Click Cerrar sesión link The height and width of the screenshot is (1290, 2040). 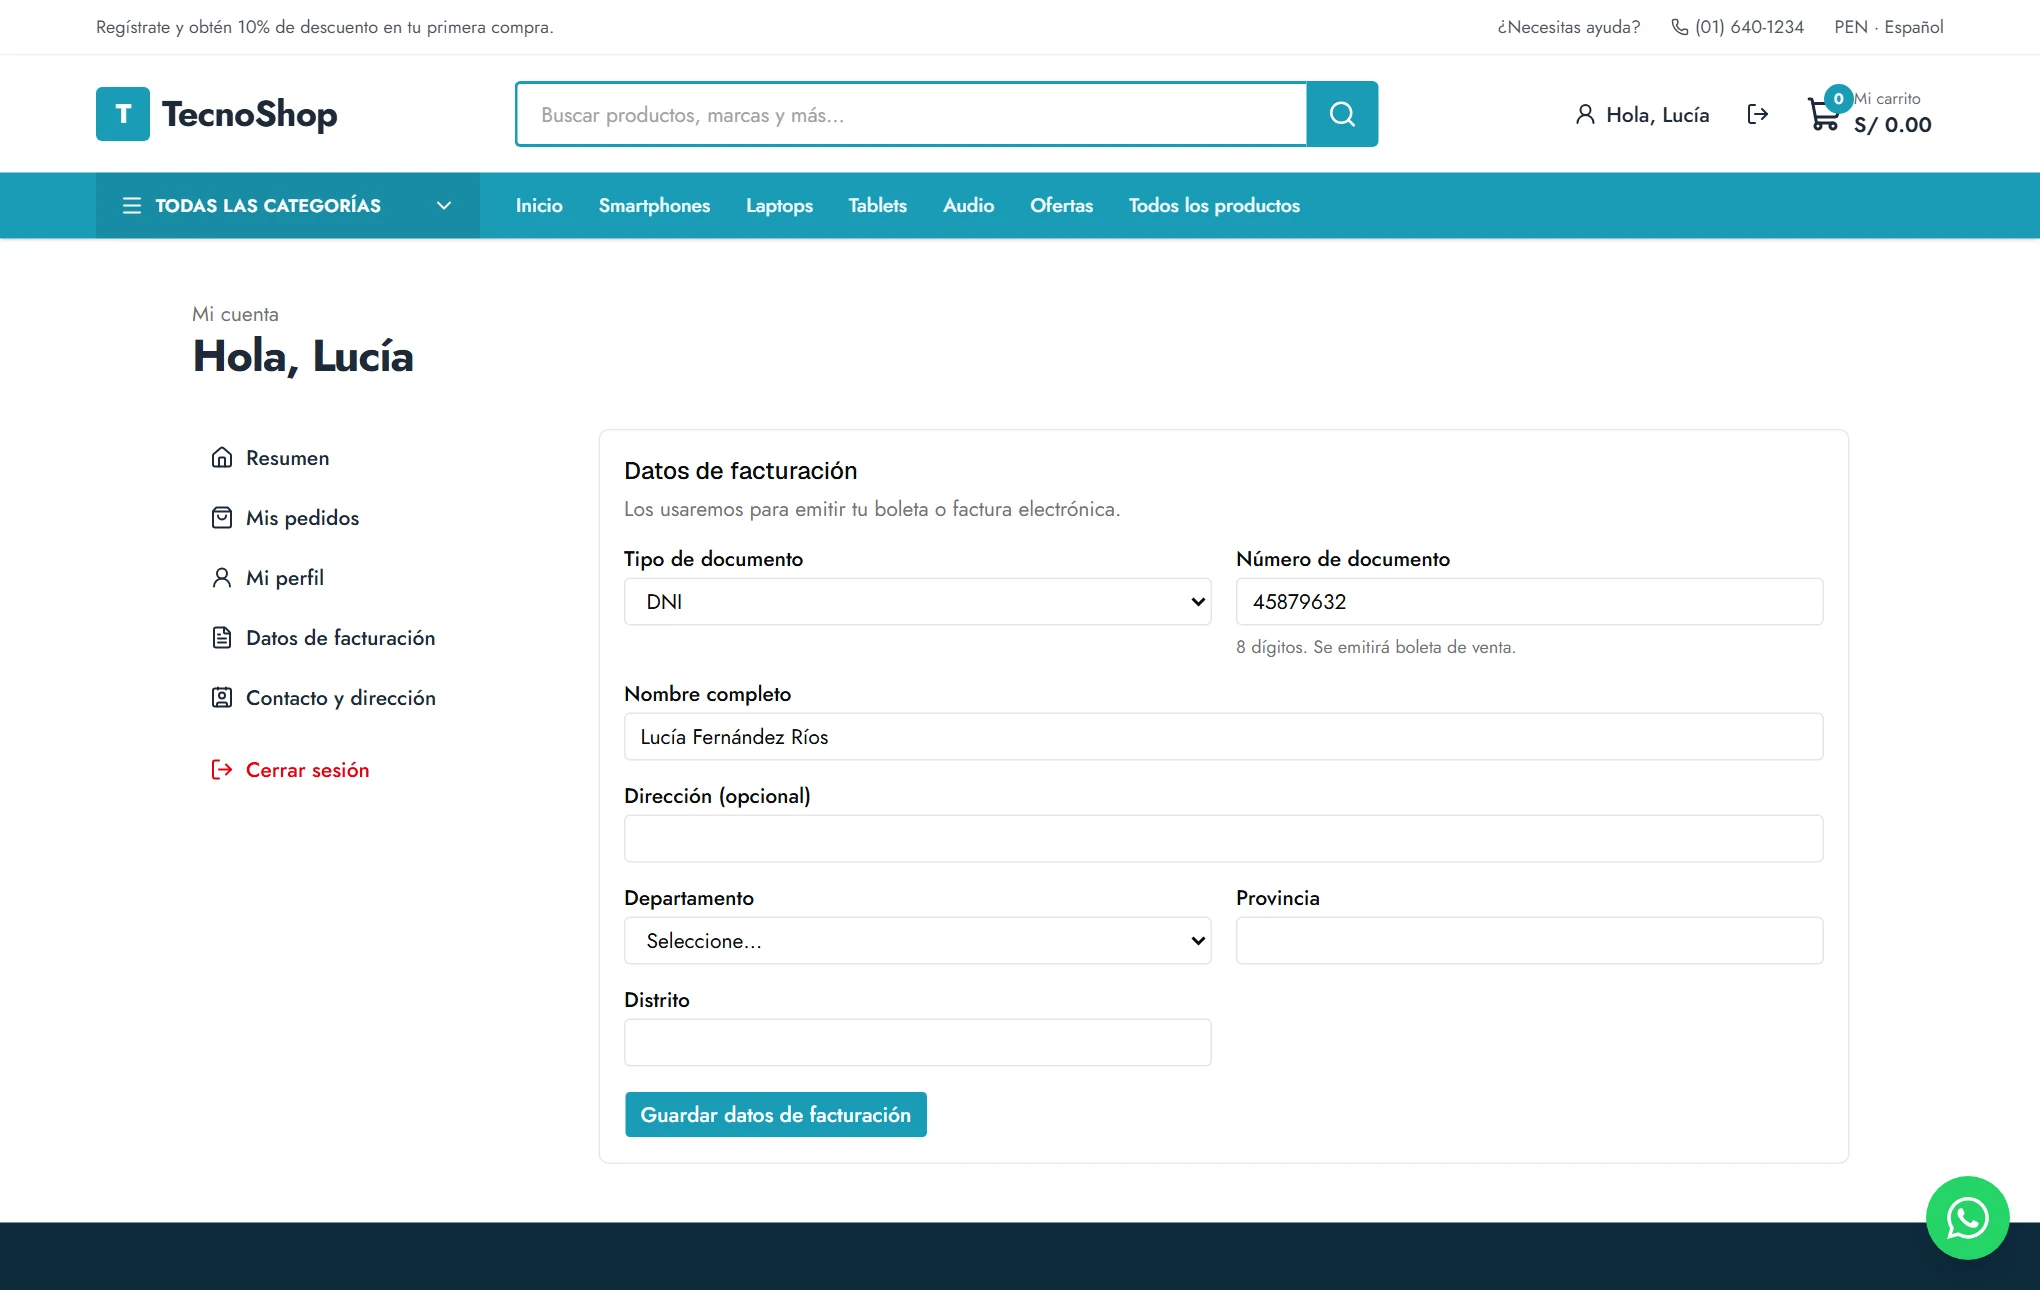click(307, 769)
